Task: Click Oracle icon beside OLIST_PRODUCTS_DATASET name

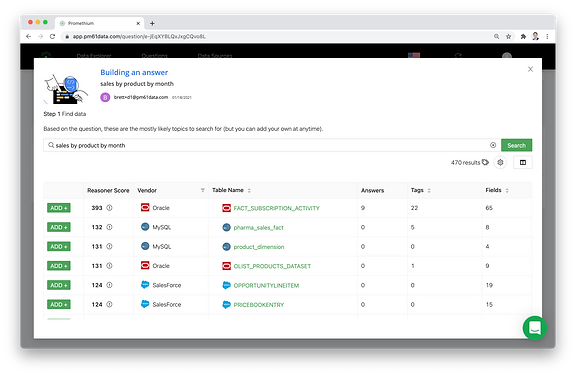Action: coord(226,266)
